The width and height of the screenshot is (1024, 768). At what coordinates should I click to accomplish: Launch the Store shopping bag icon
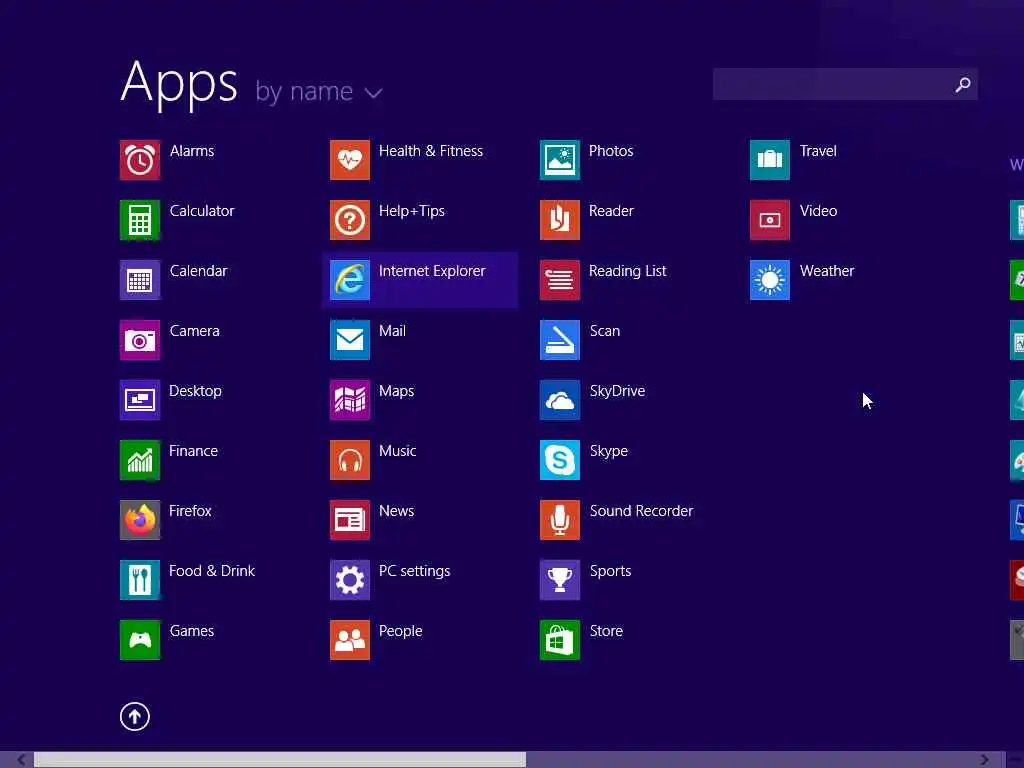pos(560,640)
